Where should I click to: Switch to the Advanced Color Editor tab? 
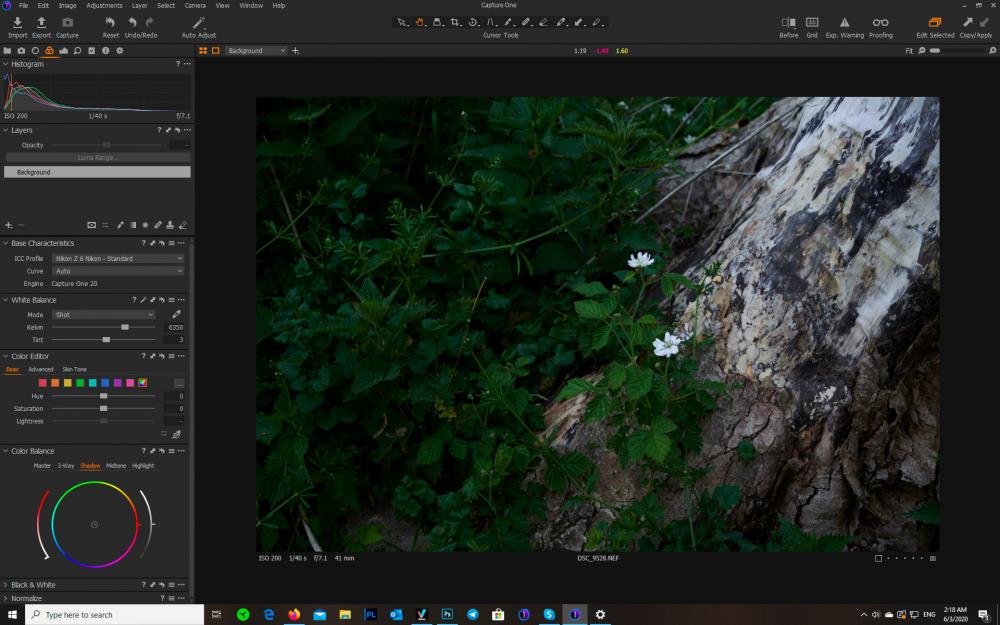[x=41, y=369]
